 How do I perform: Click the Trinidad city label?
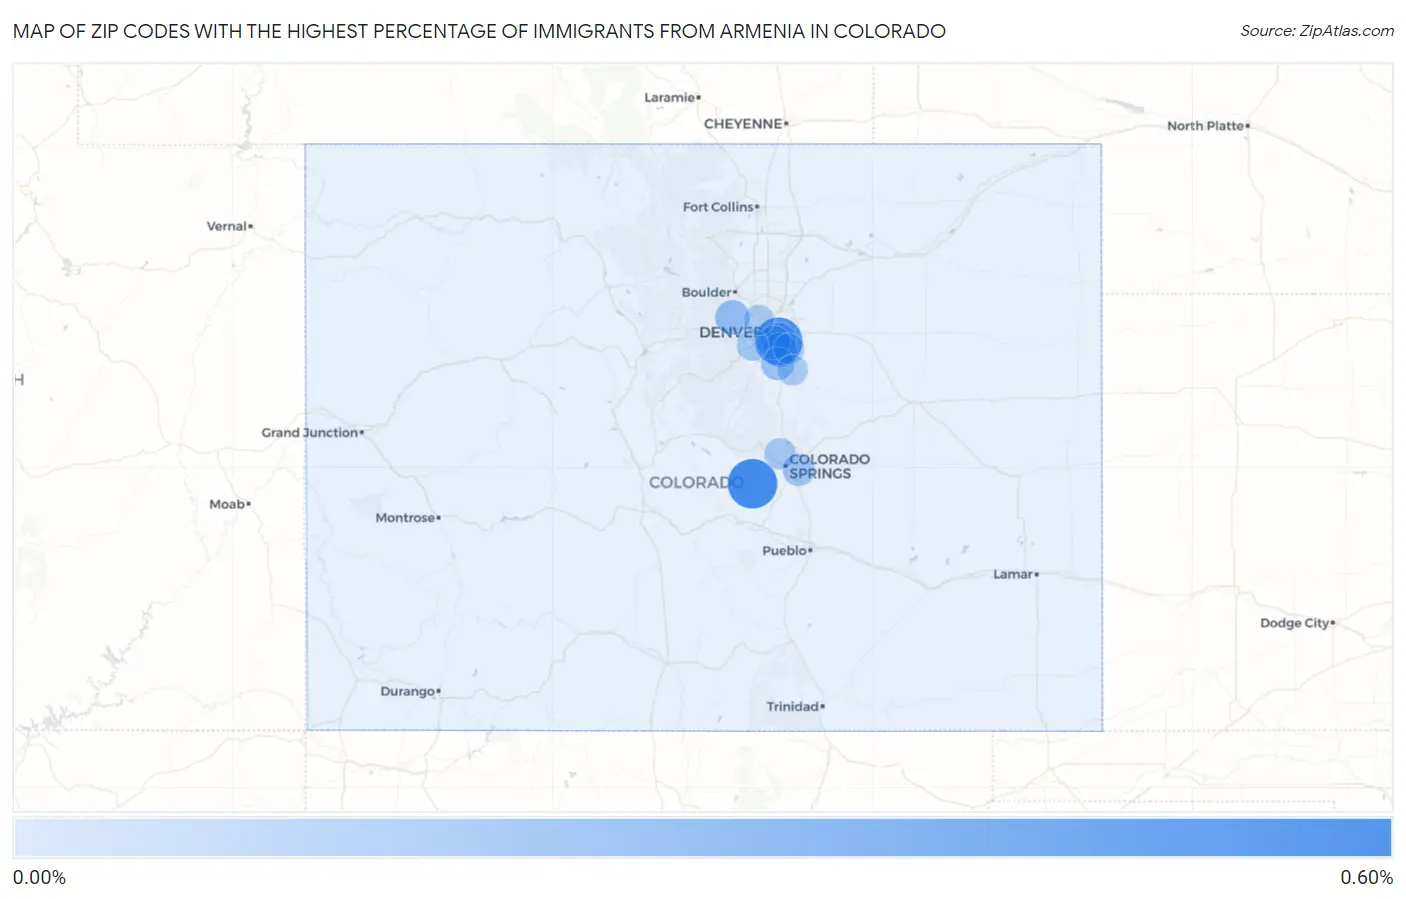[795, 706]
